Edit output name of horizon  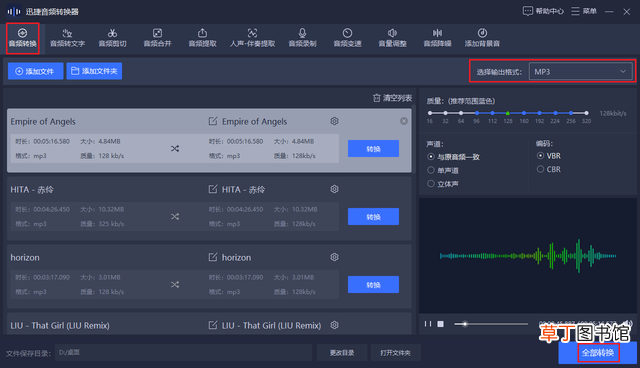pyautogui.click(x=213, y=257)
